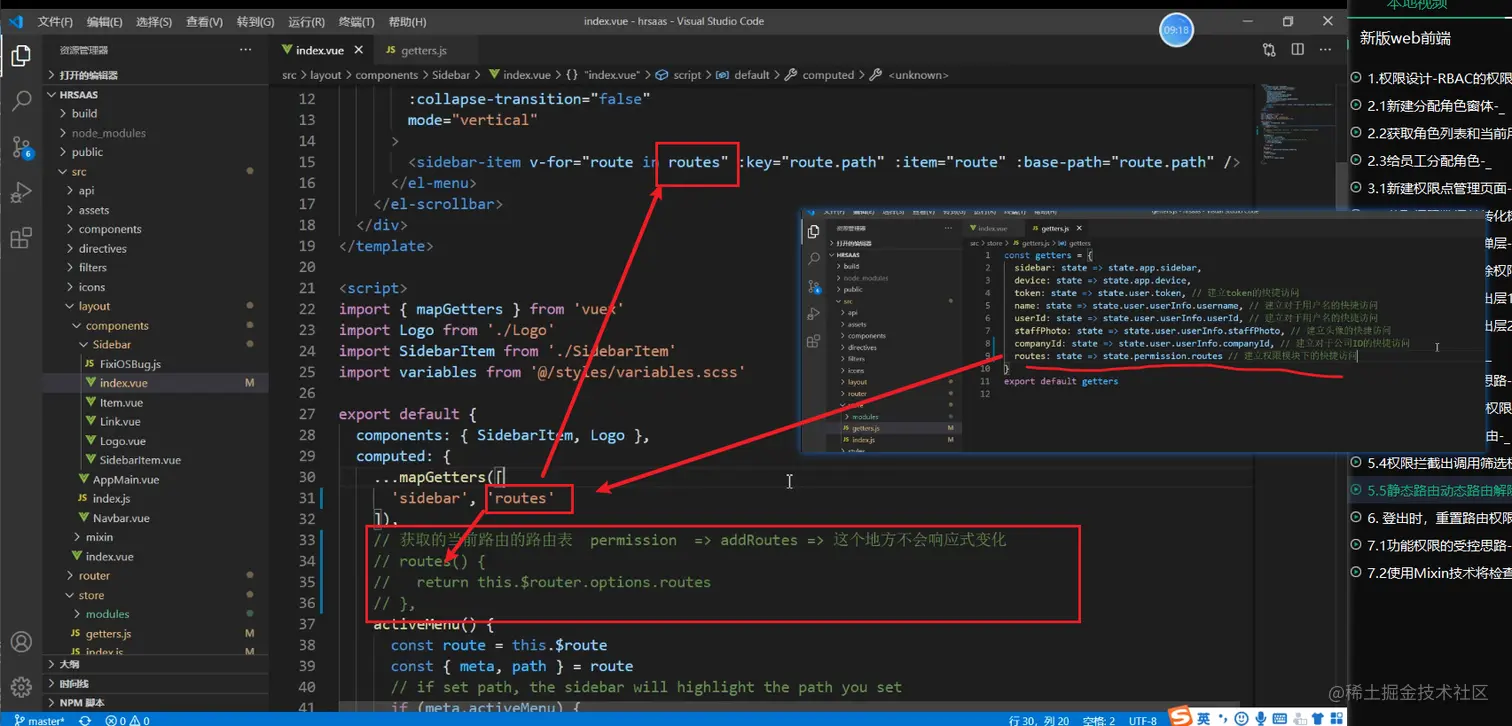Open the Source Control view with badge 6
The image size is (1512, 726).
tap(21, 148)
